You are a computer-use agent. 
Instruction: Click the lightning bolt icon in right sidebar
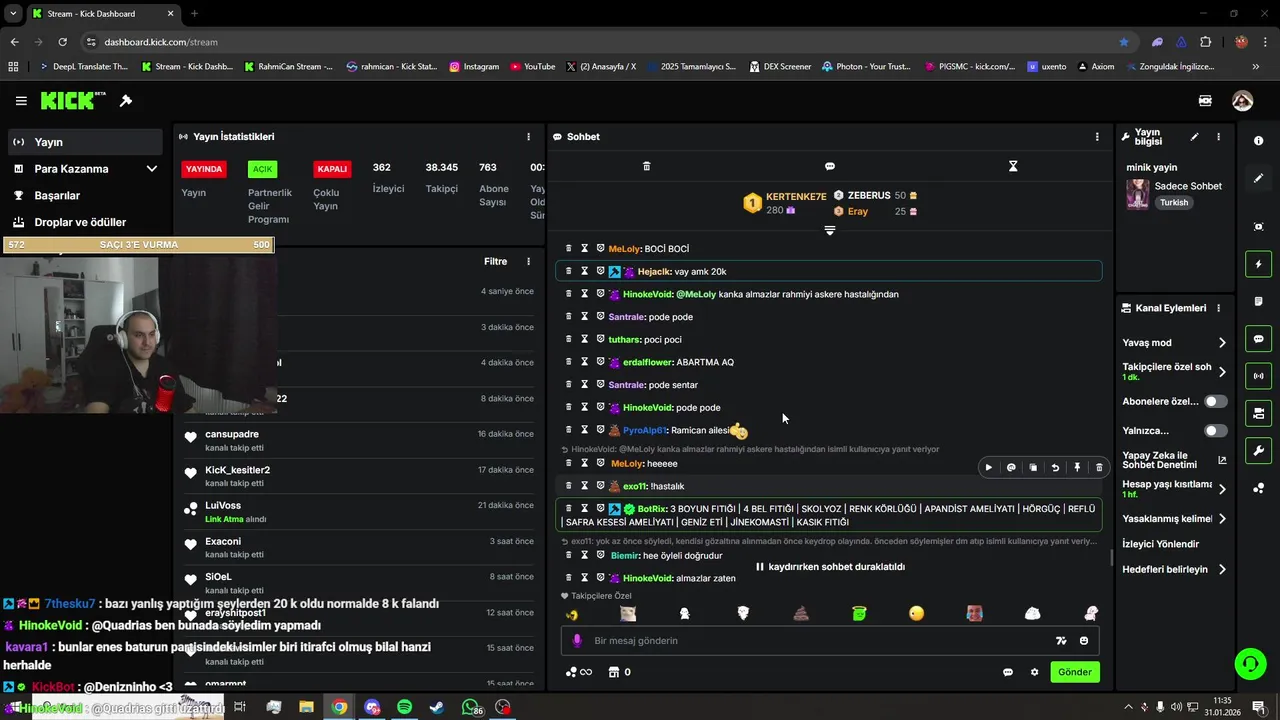pos(1259,264)
